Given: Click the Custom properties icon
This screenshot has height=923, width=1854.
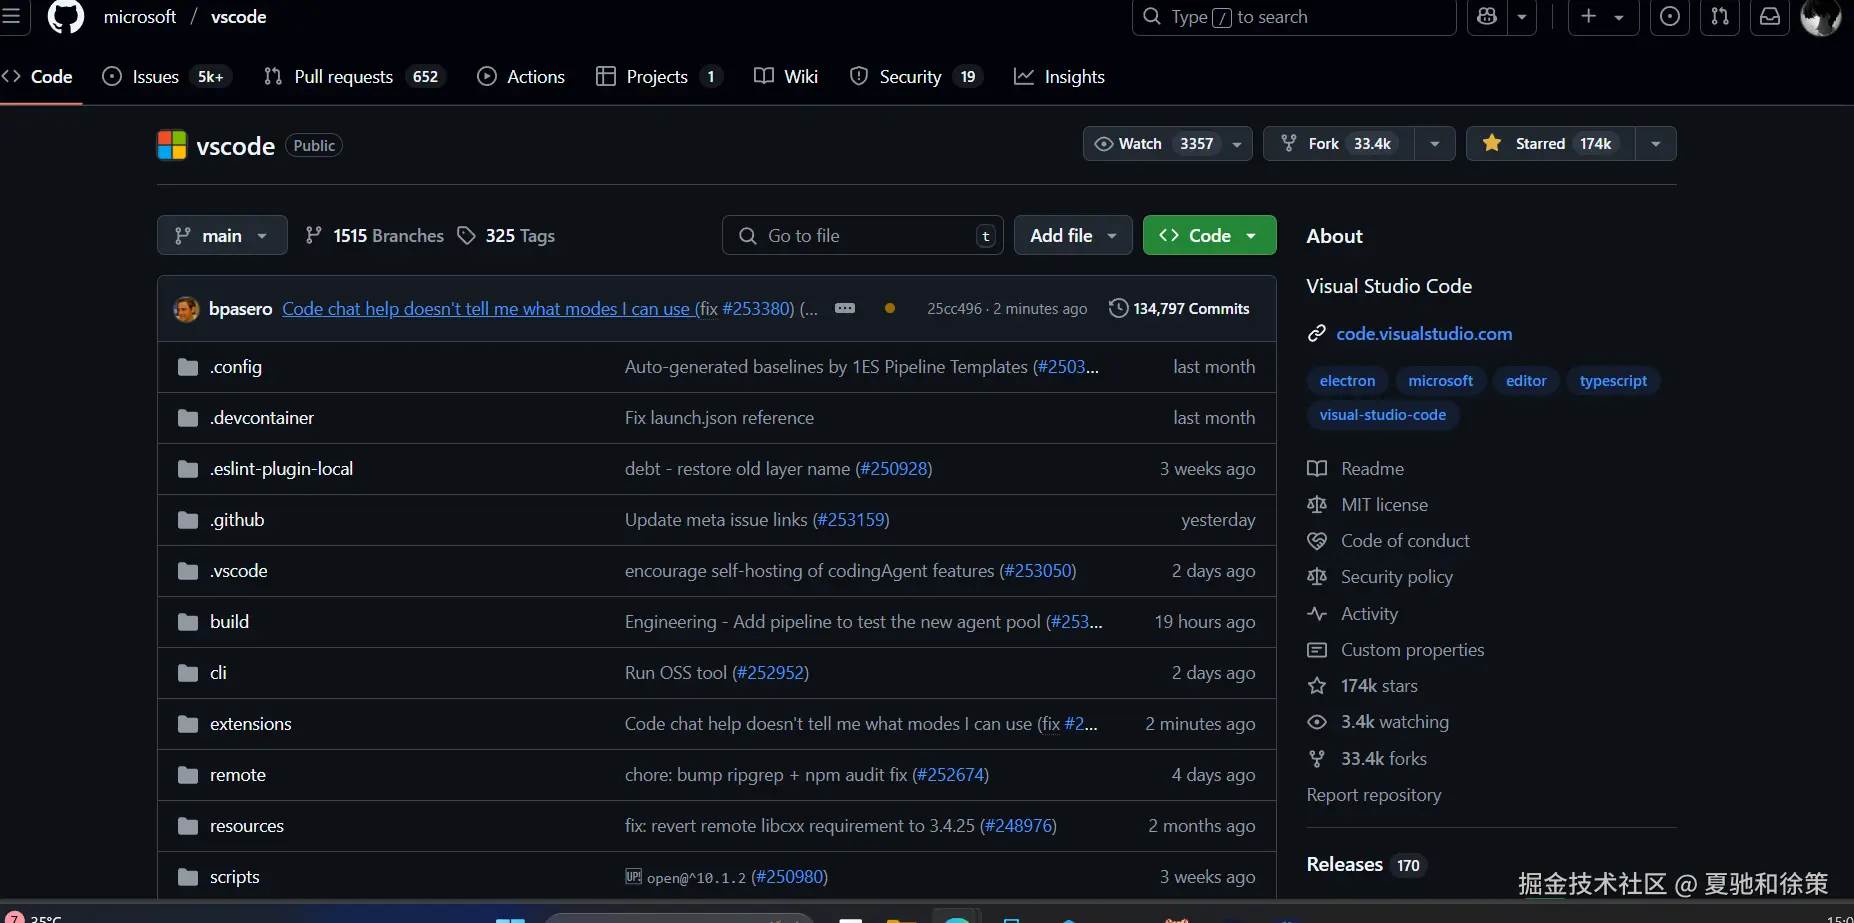Looking at the screenshot, I should pos(1317,650).
